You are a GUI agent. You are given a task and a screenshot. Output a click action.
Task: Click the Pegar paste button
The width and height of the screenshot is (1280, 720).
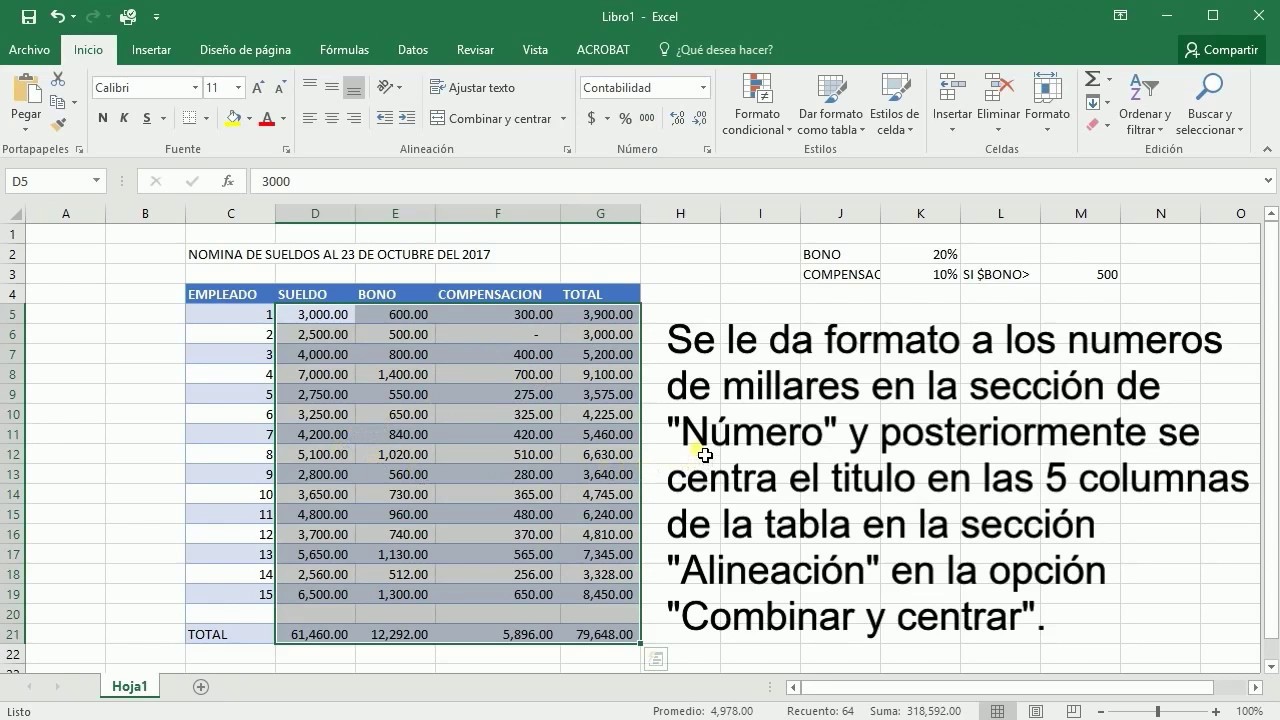coord(26,103)
